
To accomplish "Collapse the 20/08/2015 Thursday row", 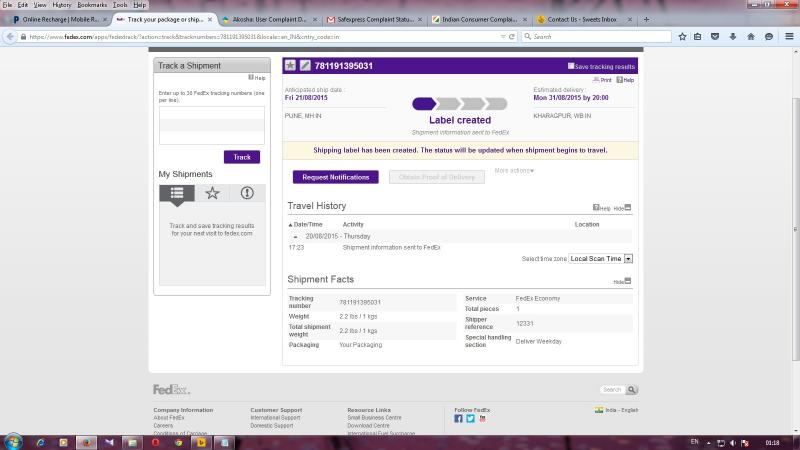I will 295,237.
